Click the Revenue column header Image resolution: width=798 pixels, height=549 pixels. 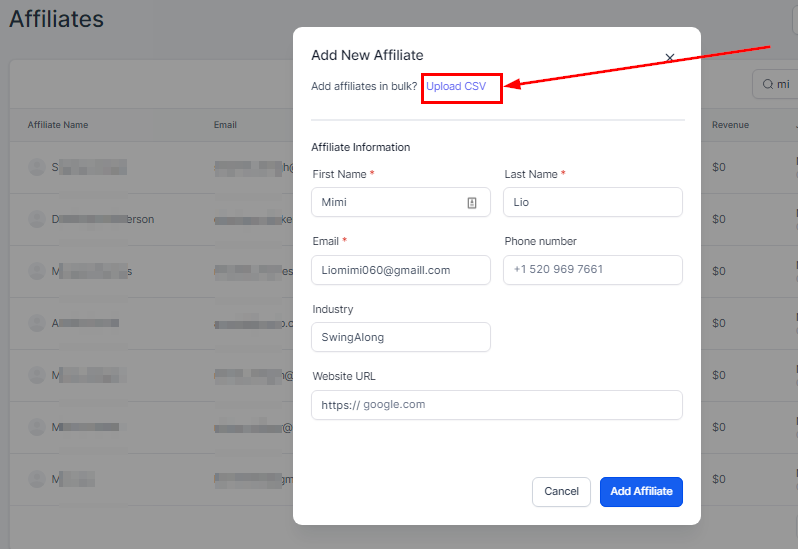(730, 125)
